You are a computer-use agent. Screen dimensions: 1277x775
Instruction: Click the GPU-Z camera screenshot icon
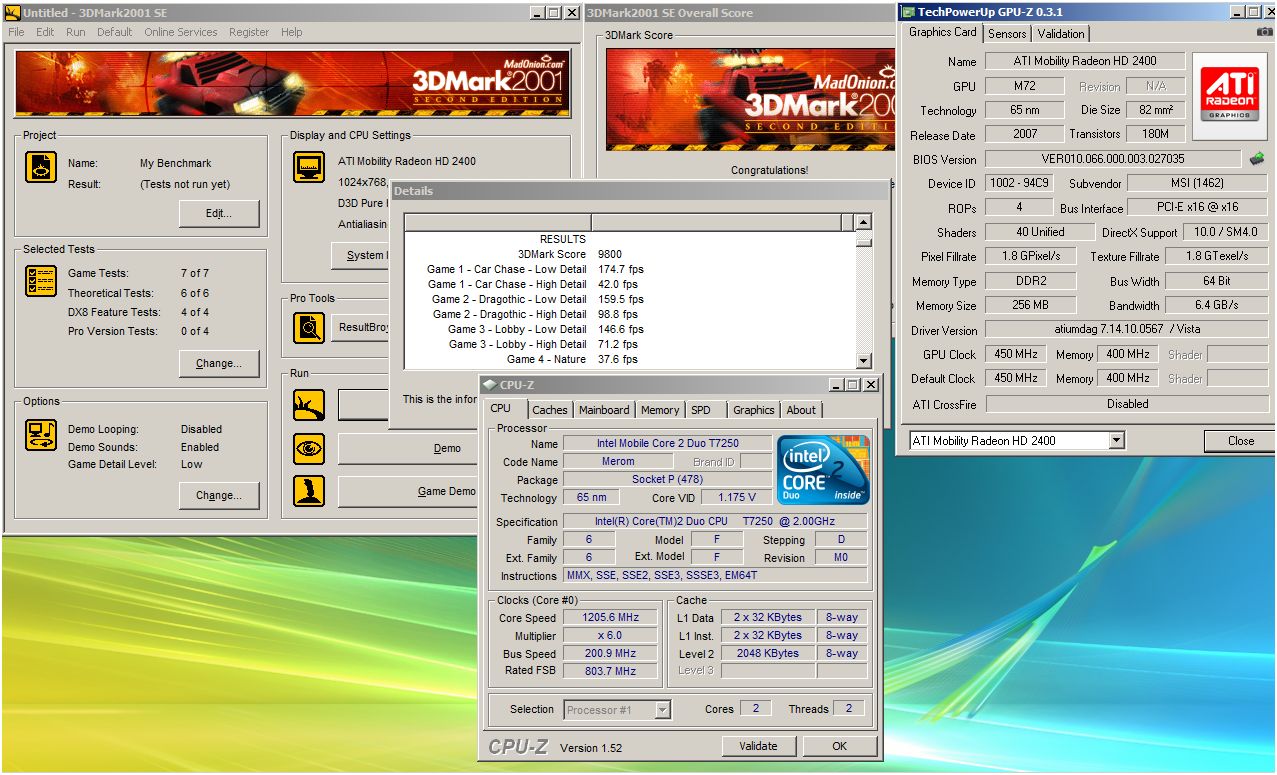[1265, 32]
